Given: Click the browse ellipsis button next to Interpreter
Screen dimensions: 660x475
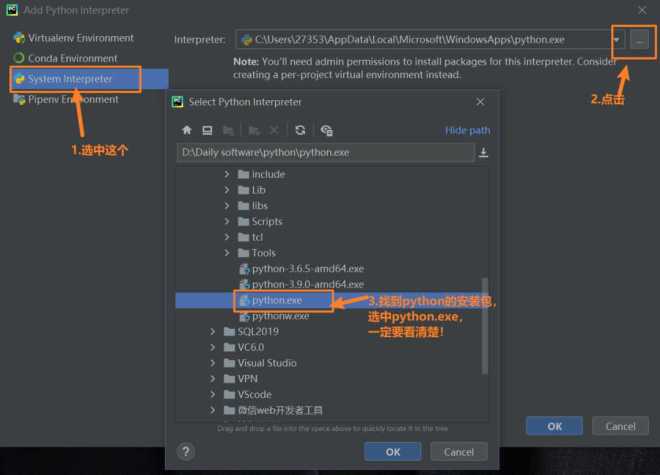Looking at the screenshot, I should (639, 40).
